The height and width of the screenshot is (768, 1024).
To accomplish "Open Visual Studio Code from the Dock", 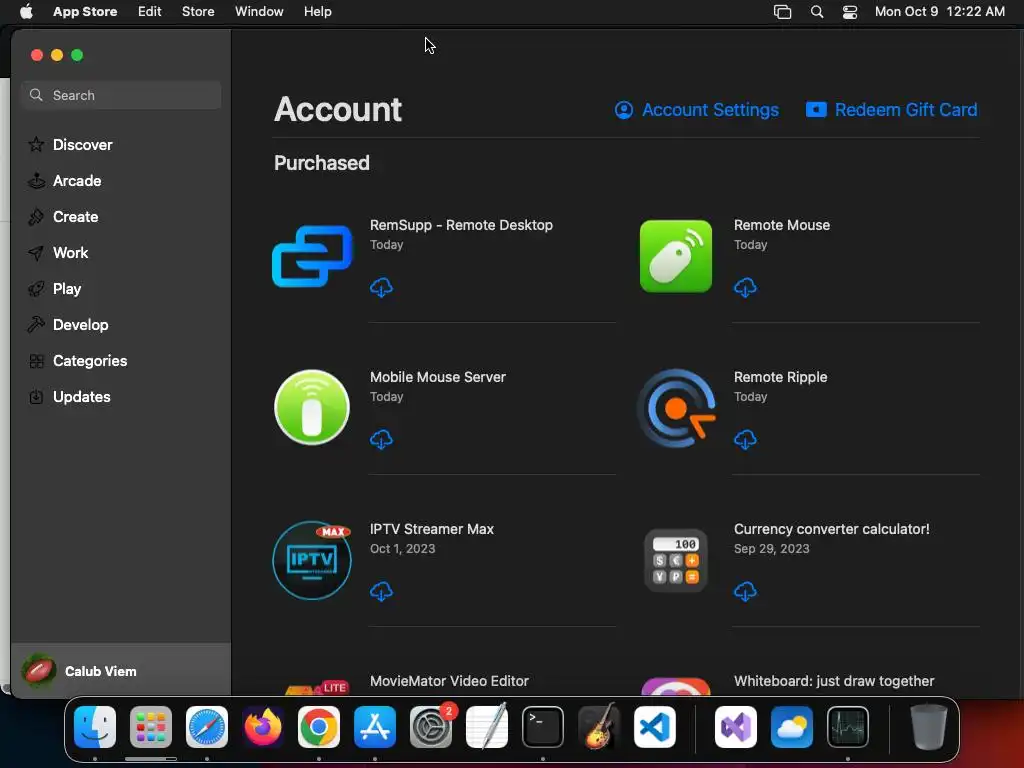I will [655, 727].
